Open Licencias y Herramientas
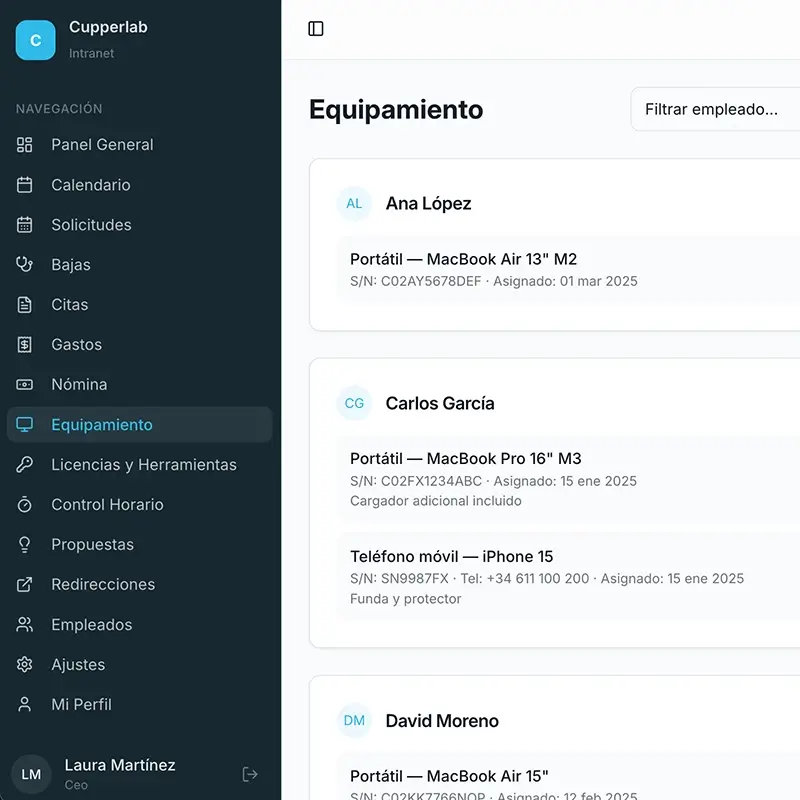800x800 pixels. click(x=139, y=464)
